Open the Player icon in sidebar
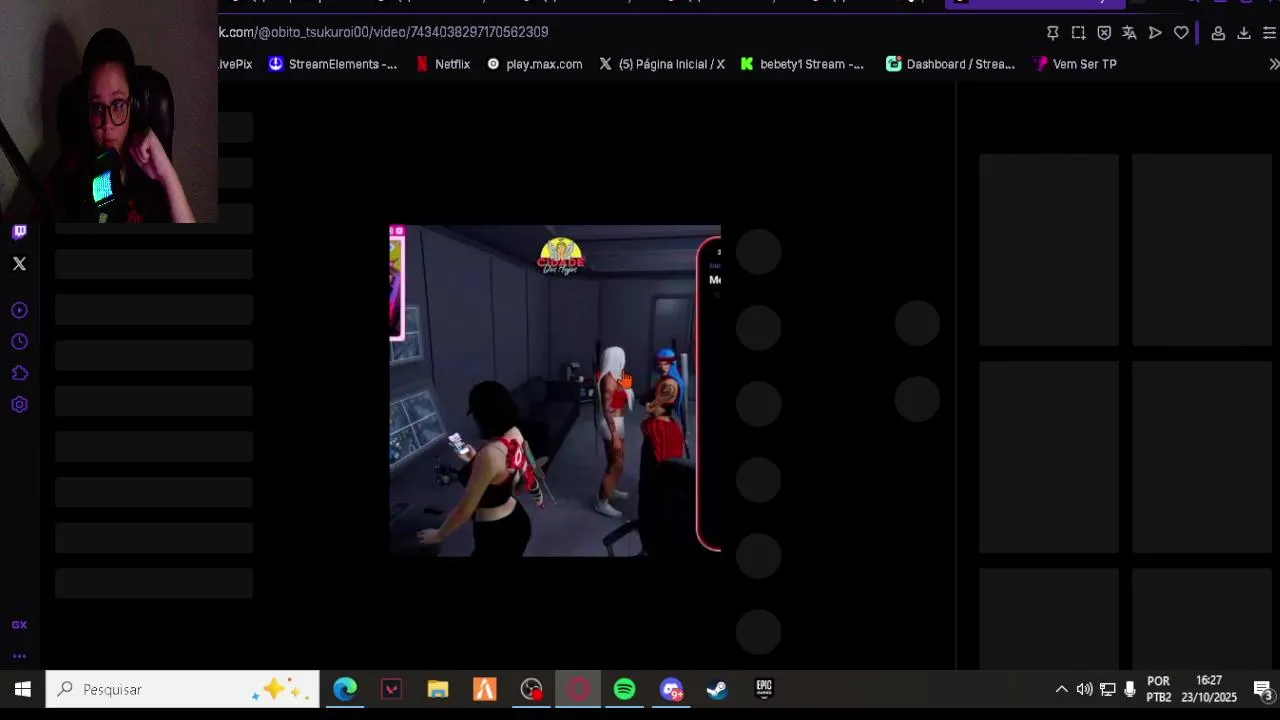 point(19,311)
